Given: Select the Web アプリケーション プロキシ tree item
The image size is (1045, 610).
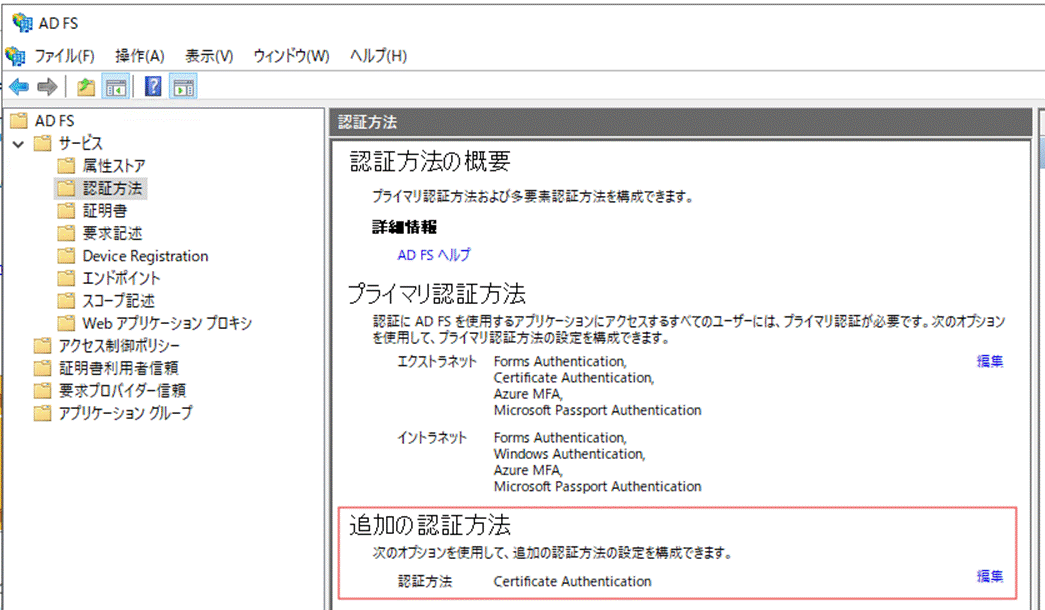Looking at the screenshot, I should 167,323.
